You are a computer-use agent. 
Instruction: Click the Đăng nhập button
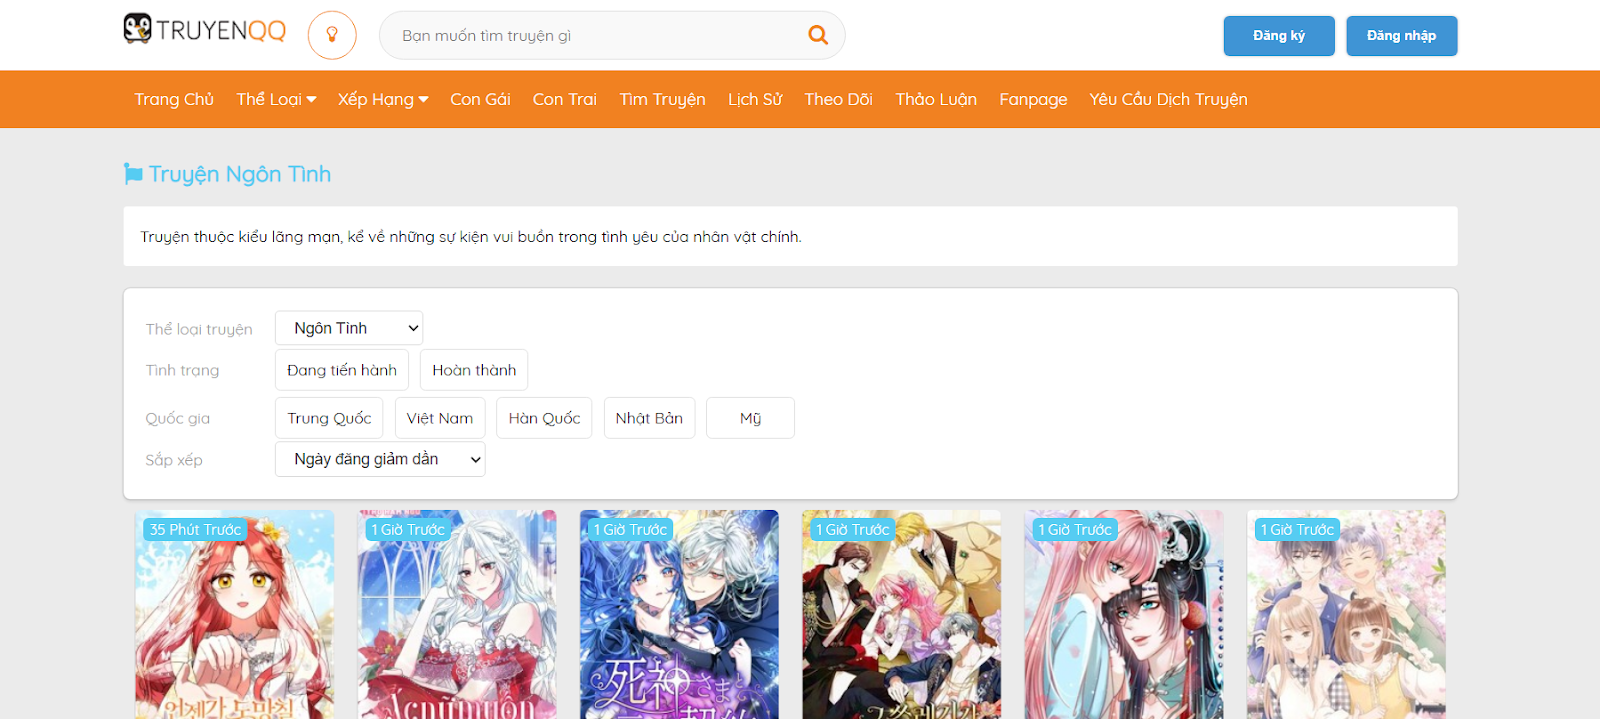pyautogui.click(x=1401, y=36)
